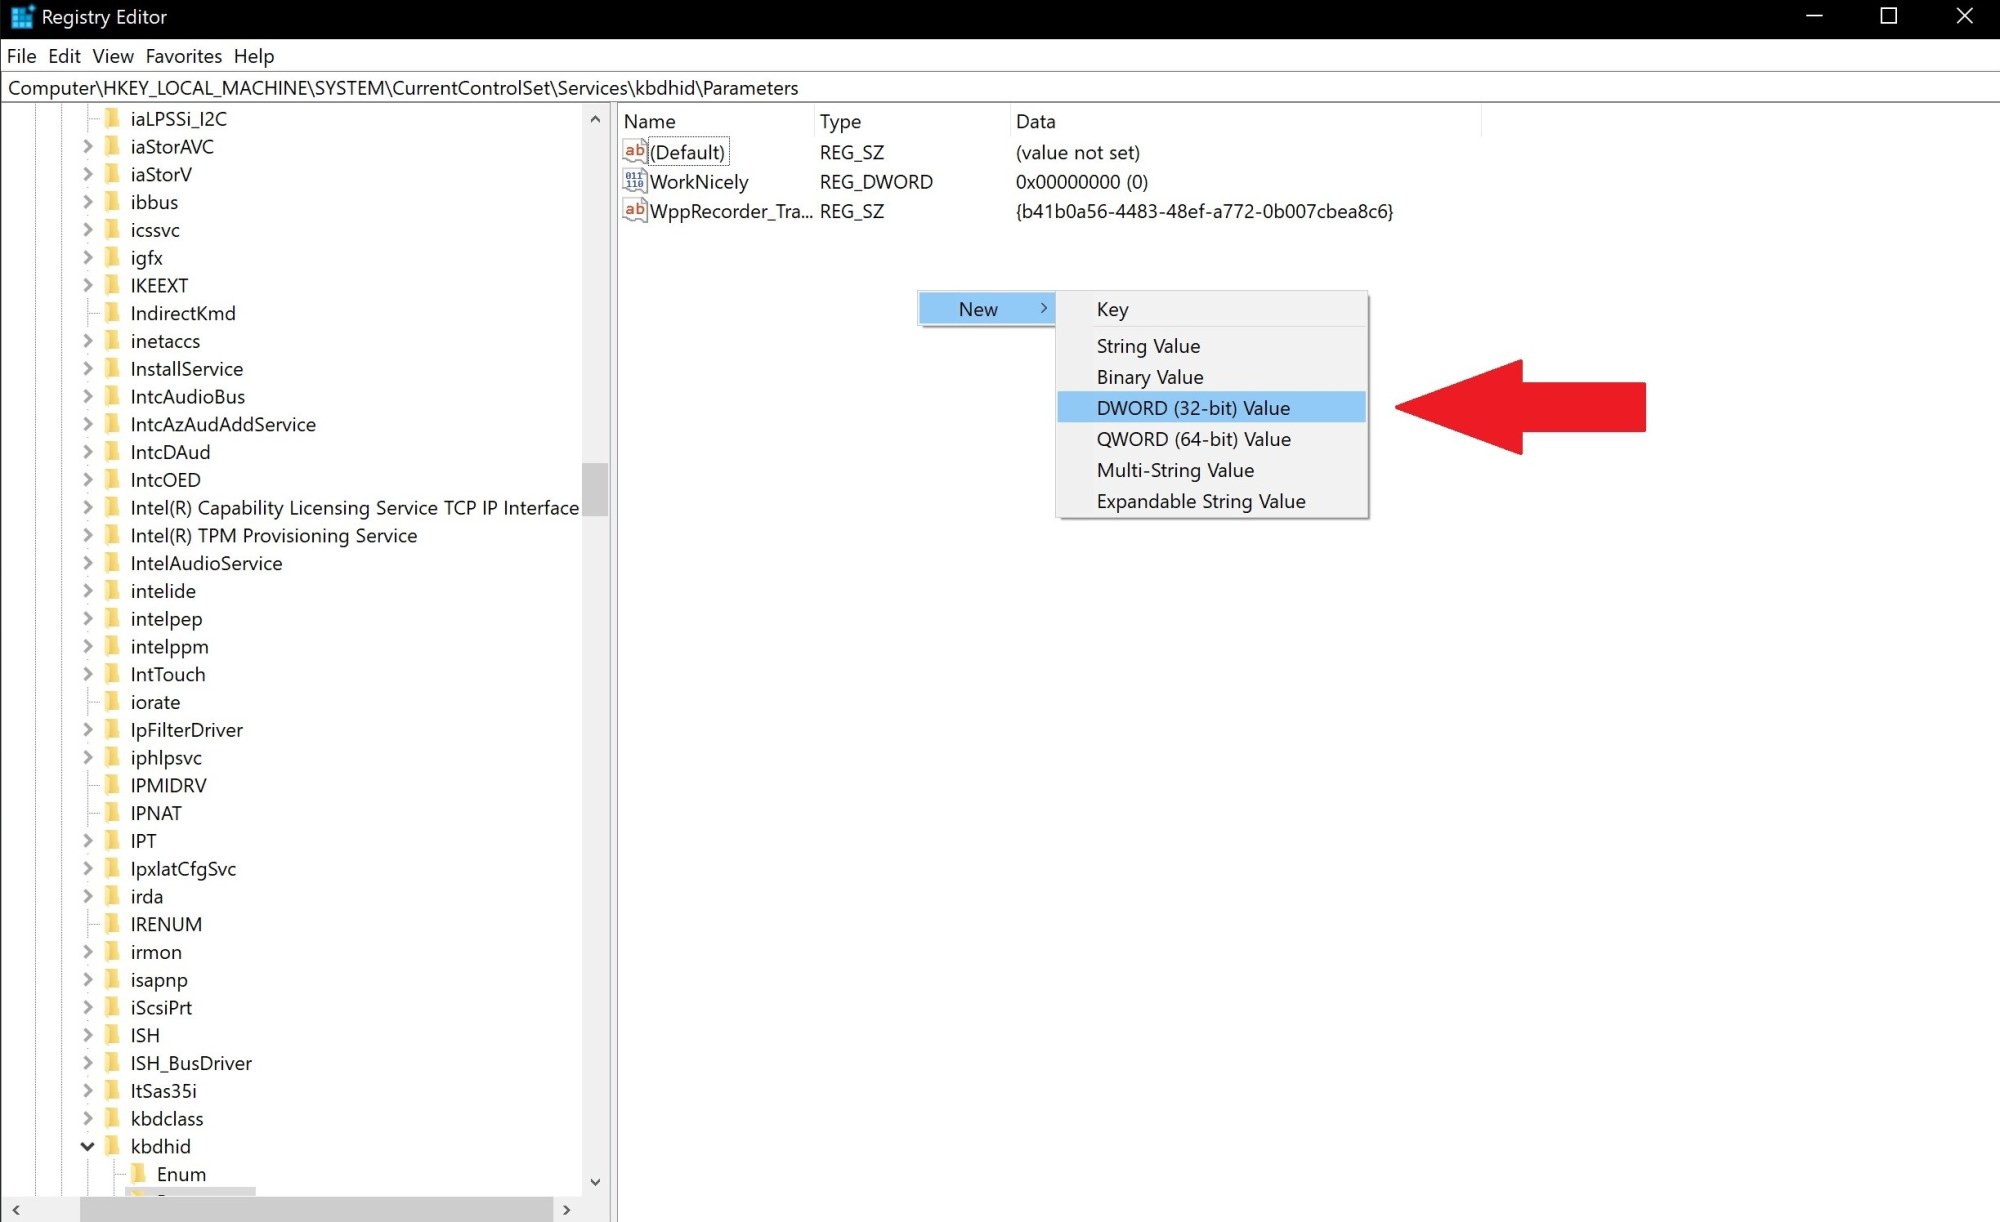The image size is (2000, 1222).
Task: Collapse the kbdhid key
Action: tap(87, 1146)
